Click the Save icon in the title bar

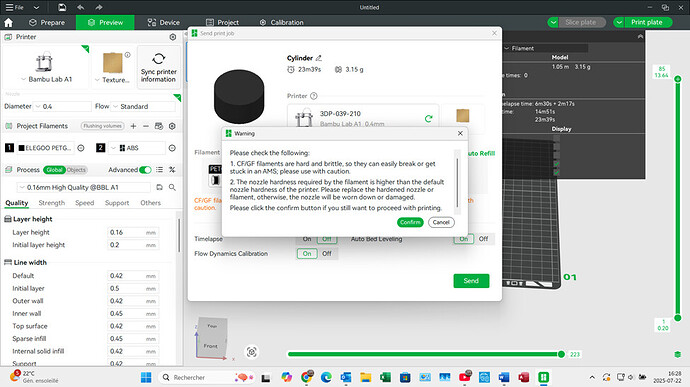click(62, 7)
